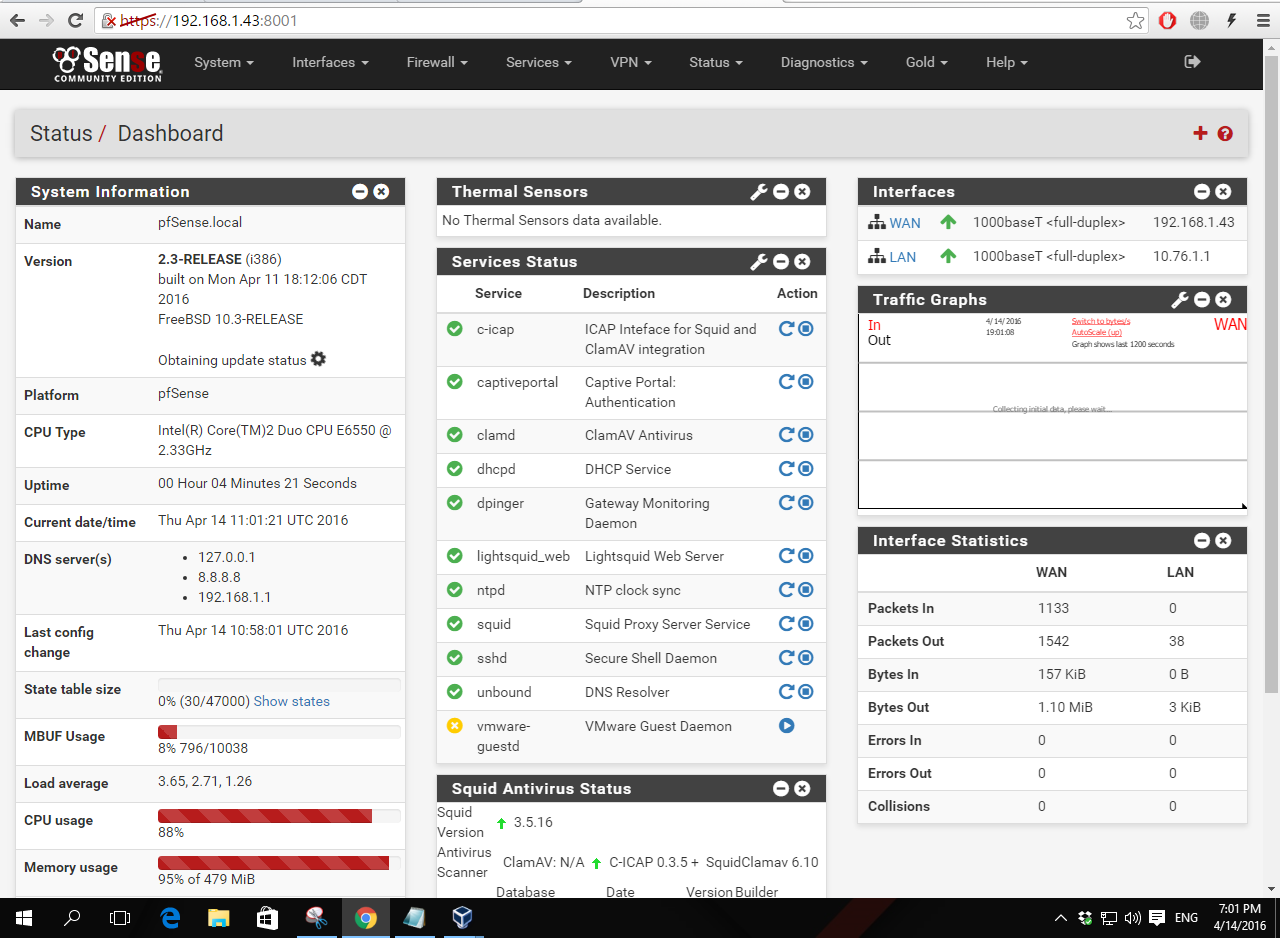Stop the sshd service
This screenshot has width=1280, height=938.
point(806,657)
